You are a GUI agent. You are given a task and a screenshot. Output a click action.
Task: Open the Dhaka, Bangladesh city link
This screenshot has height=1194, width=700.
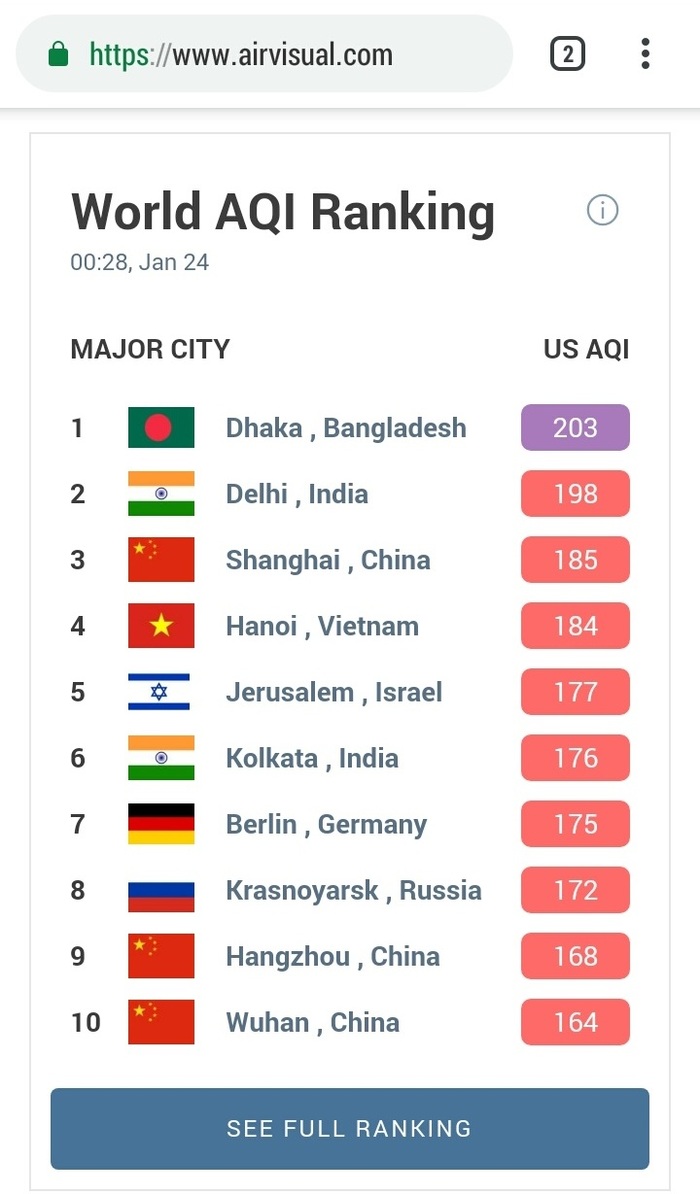[x=346, y=428]
